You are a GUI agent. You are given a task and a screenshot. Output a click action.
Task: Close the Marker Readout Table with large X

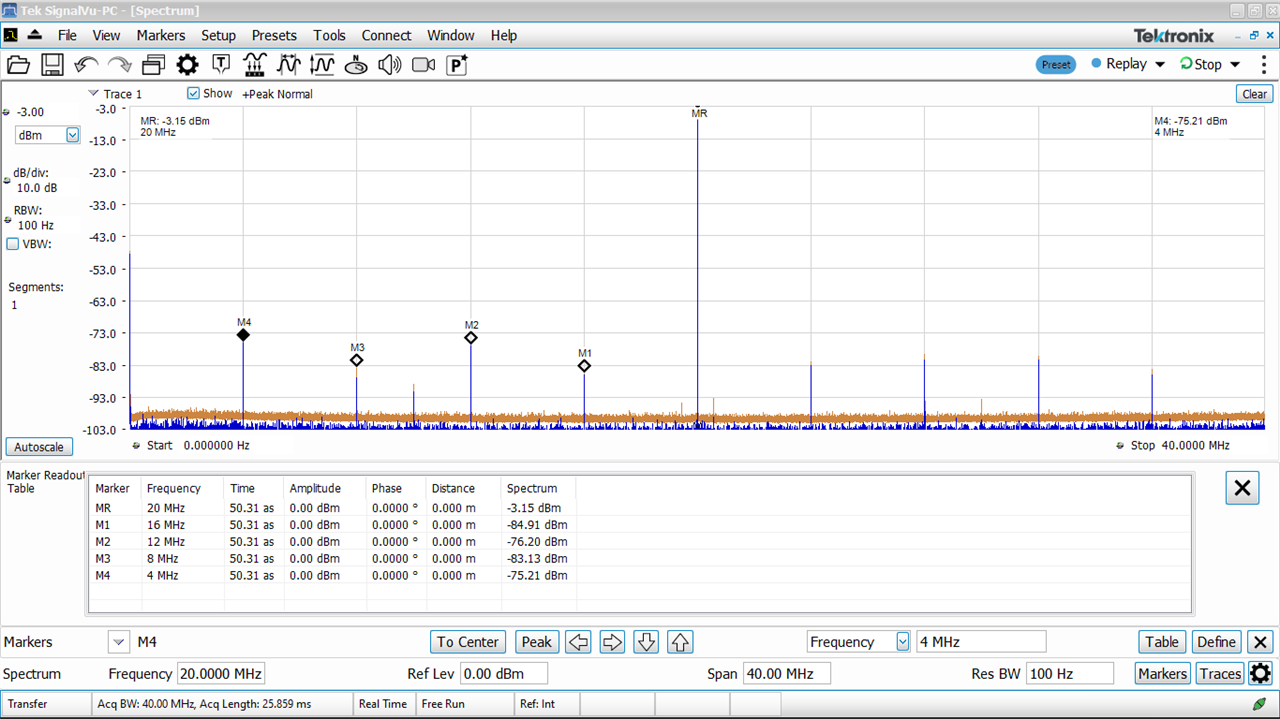pos(1242,488)
